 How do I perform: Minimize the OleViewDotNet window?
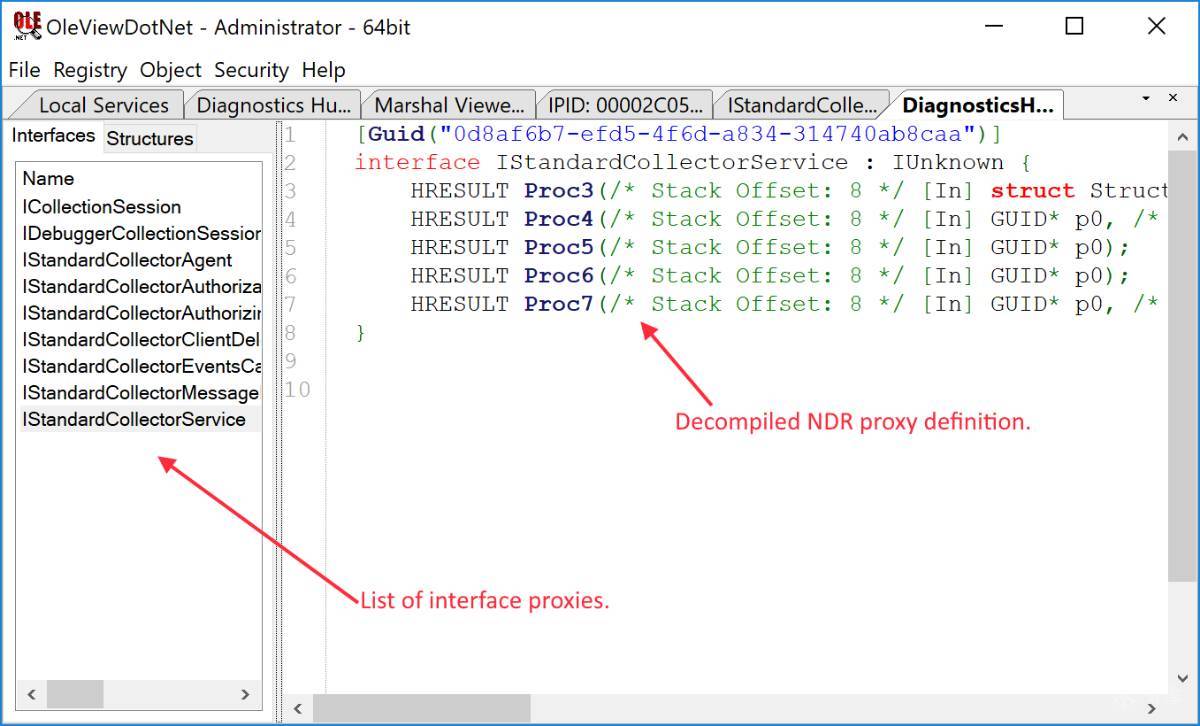coord(993,27)
